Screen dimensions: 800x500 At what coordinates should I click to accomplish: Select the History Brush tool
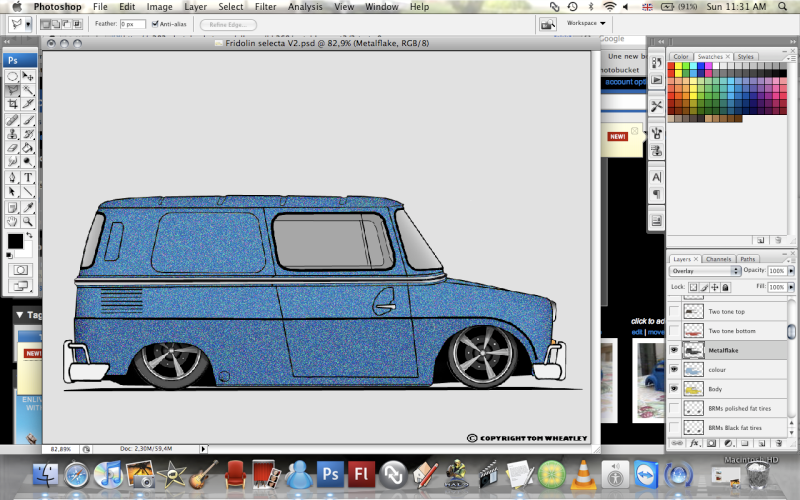point(28,134)
